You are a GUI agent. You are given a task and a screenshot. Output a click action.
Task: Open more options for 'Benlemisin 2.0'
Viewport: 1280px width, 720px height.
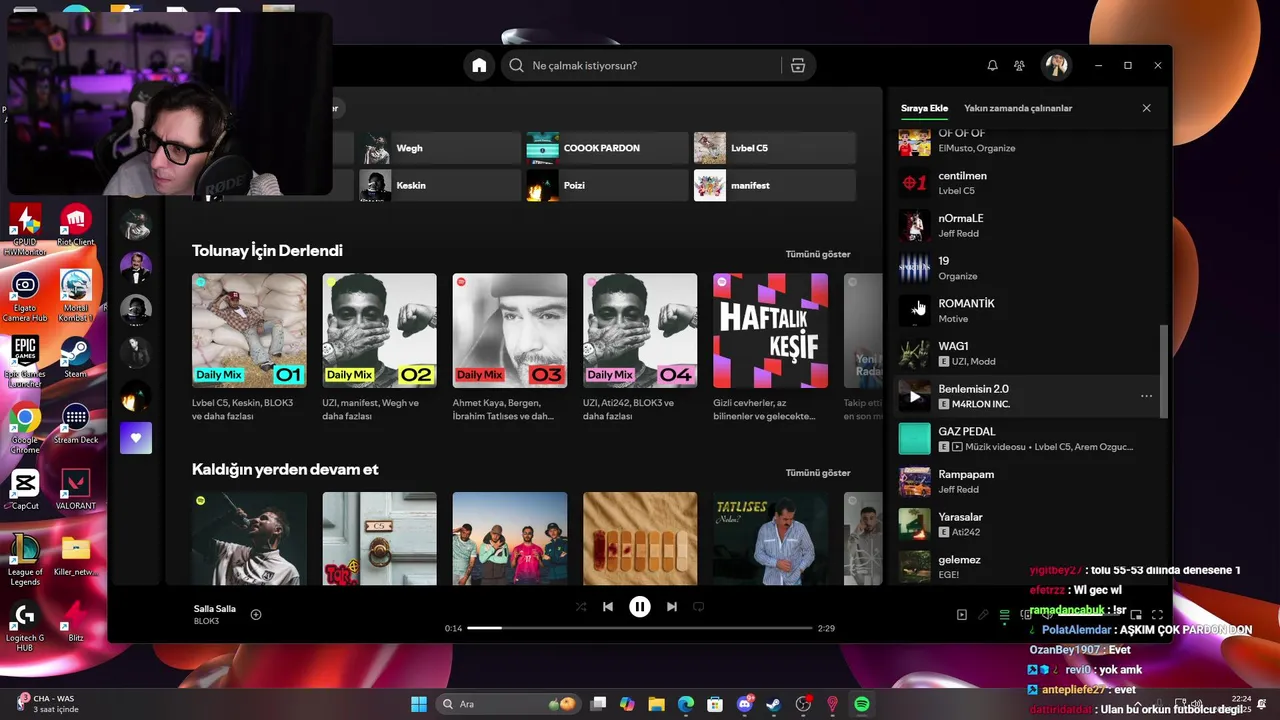tap(1146, 396)
